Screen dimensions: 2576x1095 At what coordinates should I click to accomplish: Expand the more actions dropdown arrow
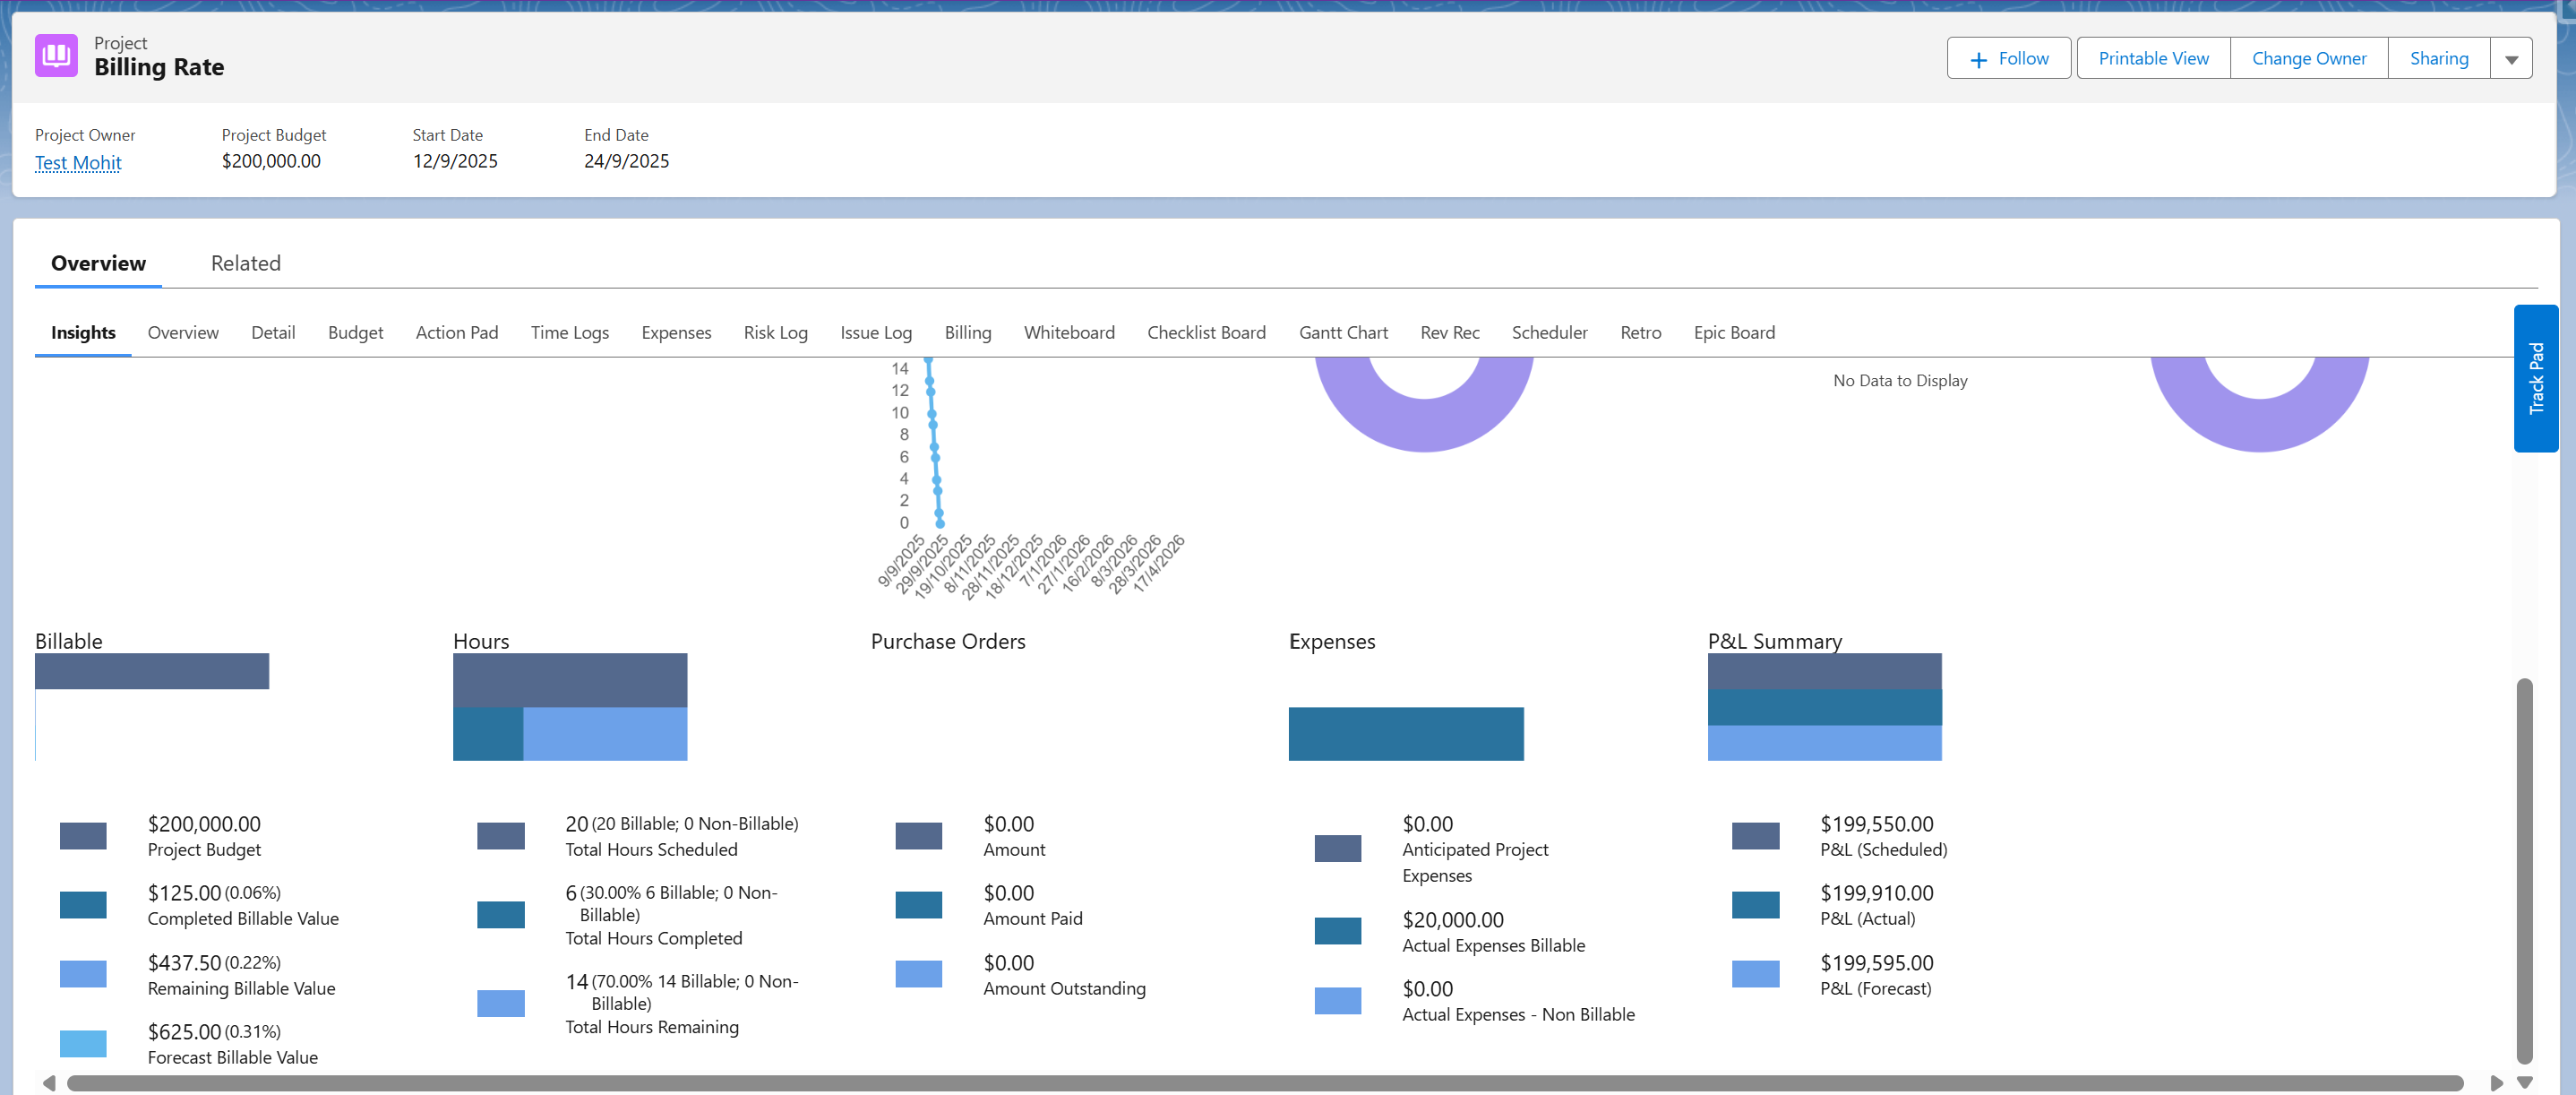click(2511, 59)
